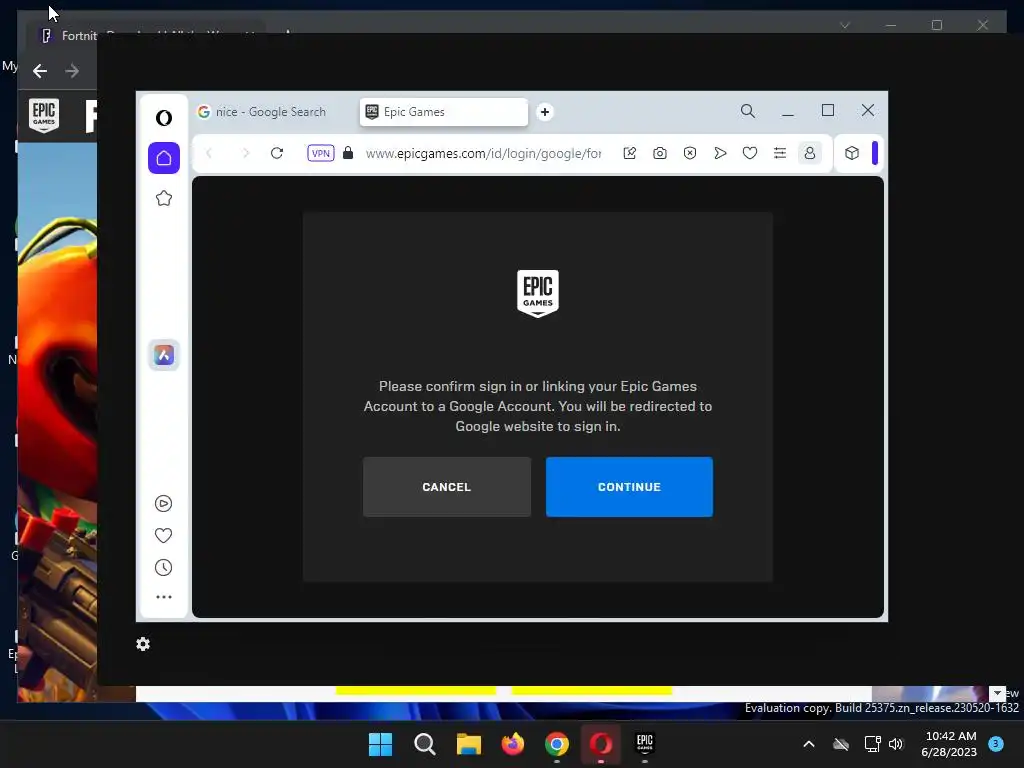Go back in Opera browser

(209, 153)
